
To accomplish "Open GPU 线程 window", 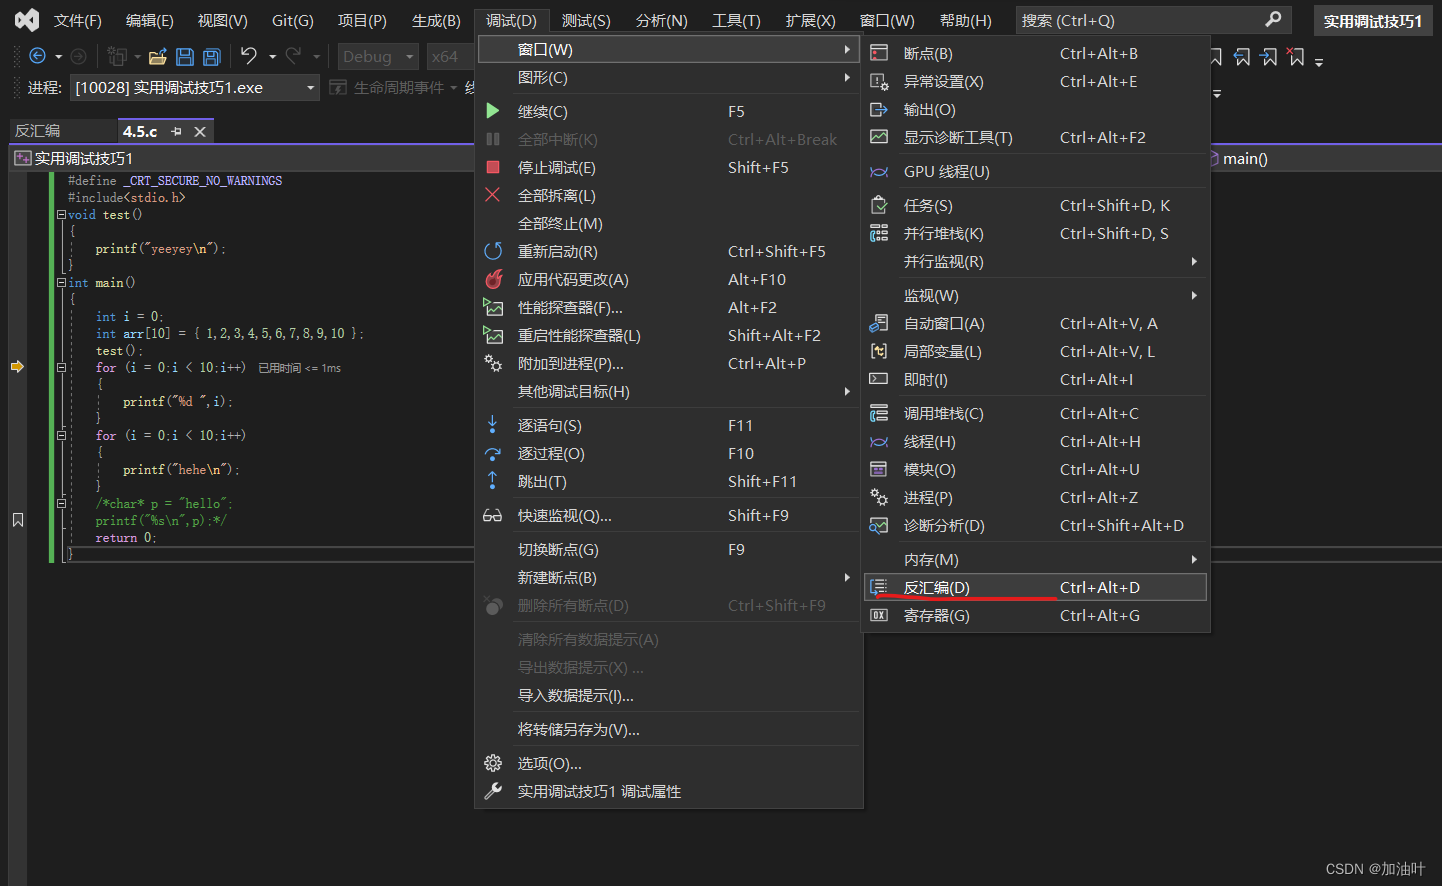I will coord(1035,171).
